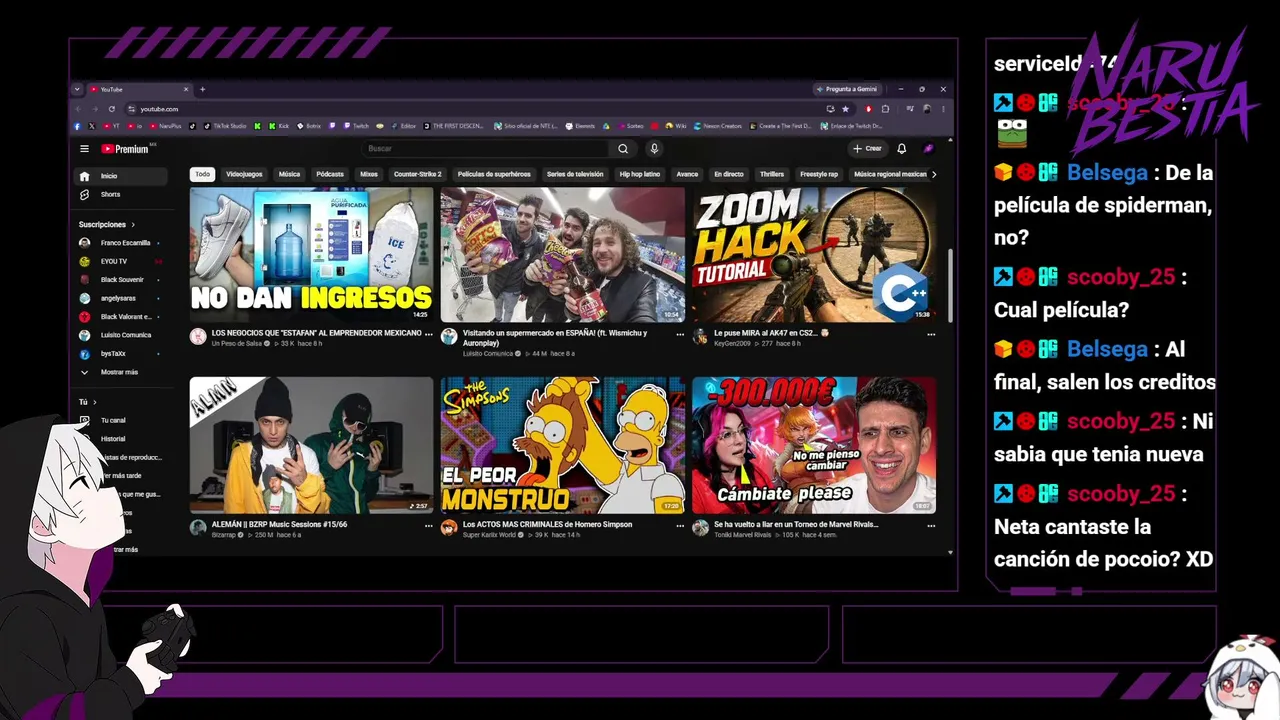Start voice search with the microphone icon
This screenshot has height=720, width=1280.
coord(654,149)
